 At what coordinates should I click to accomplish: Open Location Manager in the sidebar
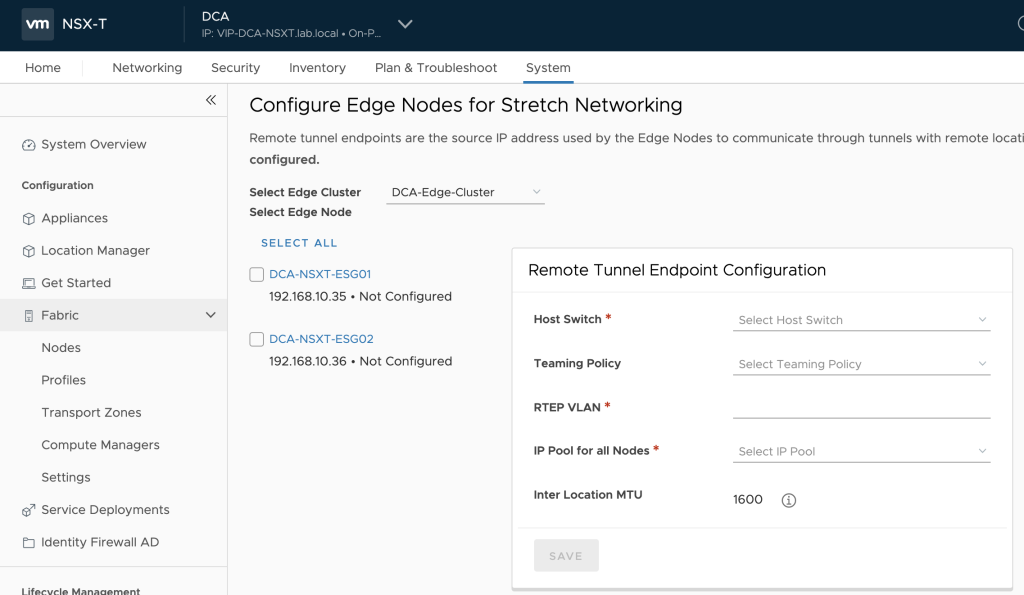tap(95, 251)
